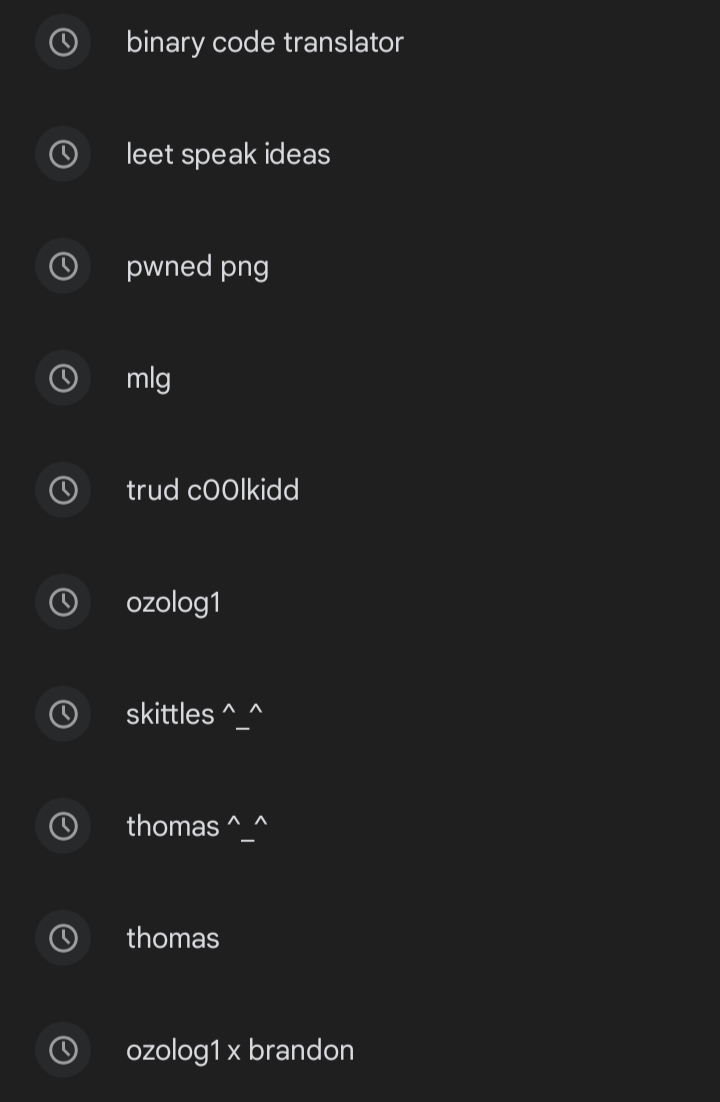720x1102 pixels.
Task: Click the clock icon beside 'thomas'
Action: pos(63,938)
